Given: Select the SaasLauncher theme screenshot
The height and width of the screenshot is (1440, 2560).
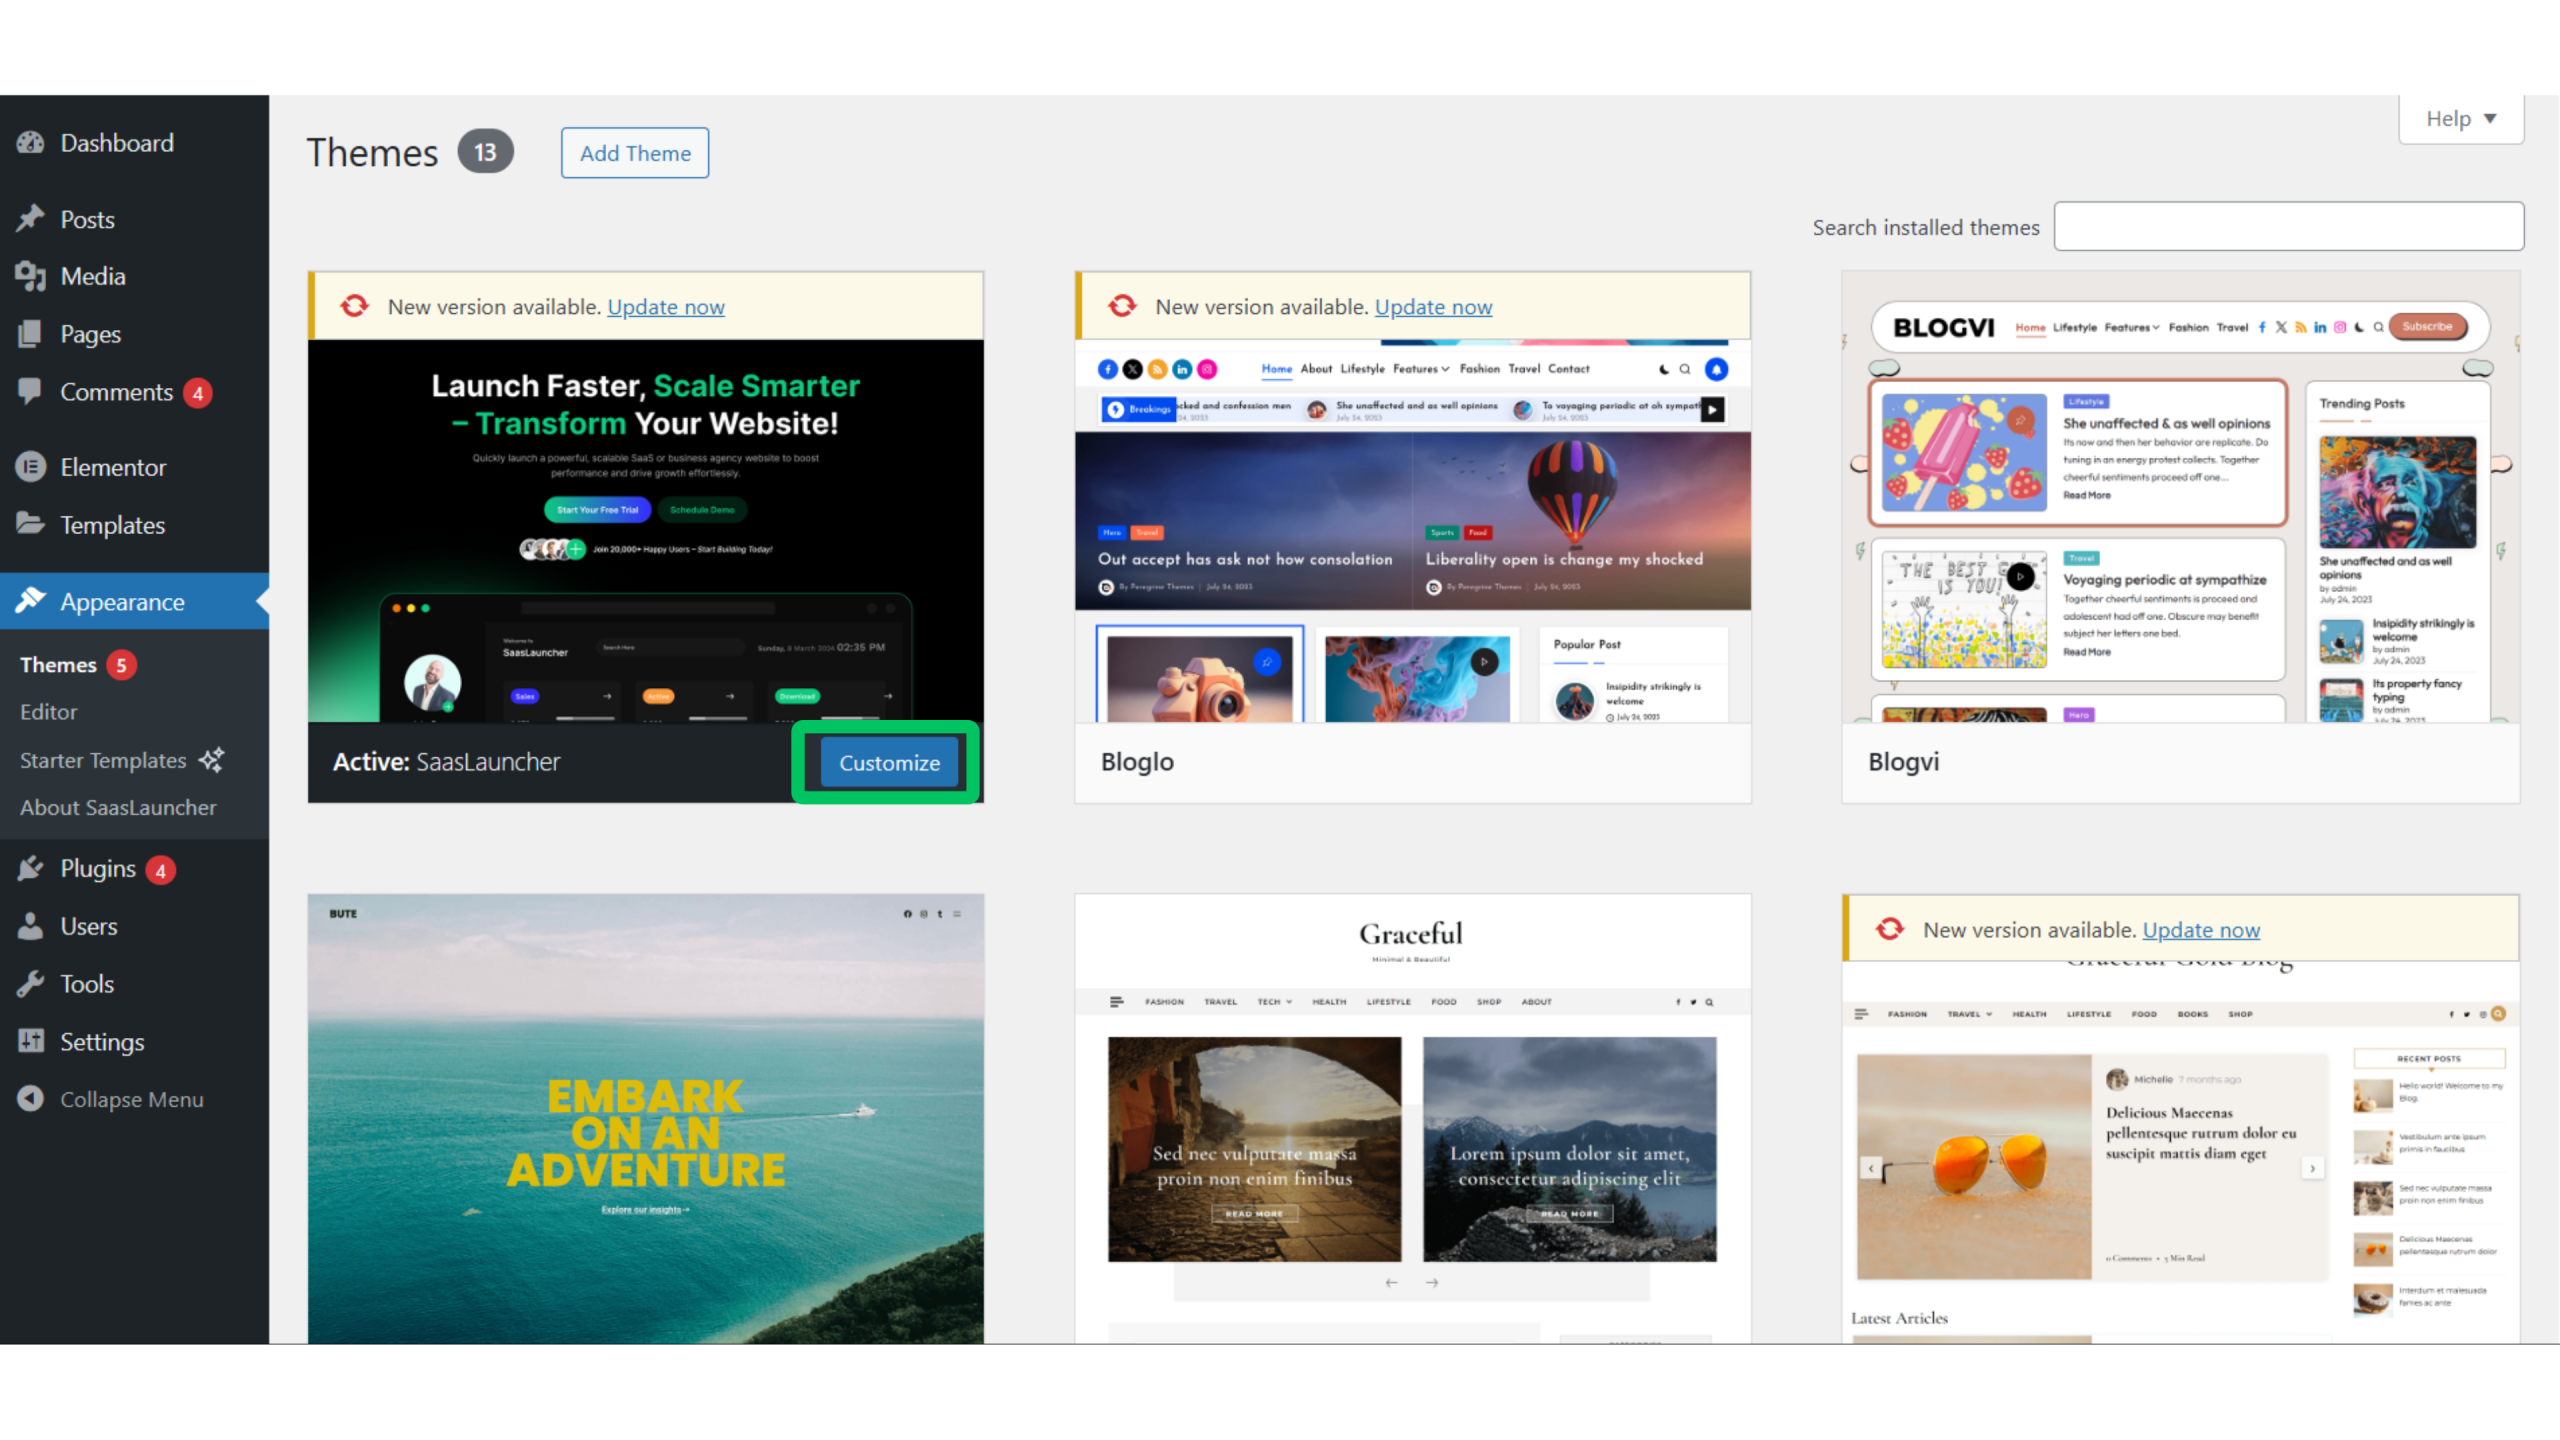Looking at the screenshot, I should point(646,531).
